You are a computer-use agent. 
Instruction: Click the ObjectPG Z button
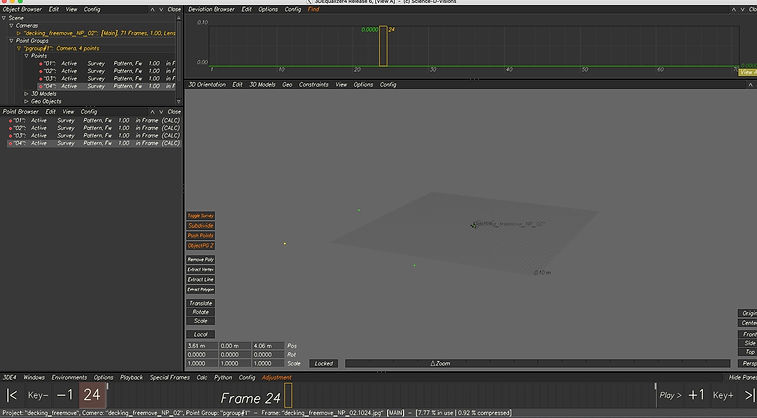coord(200,246)
